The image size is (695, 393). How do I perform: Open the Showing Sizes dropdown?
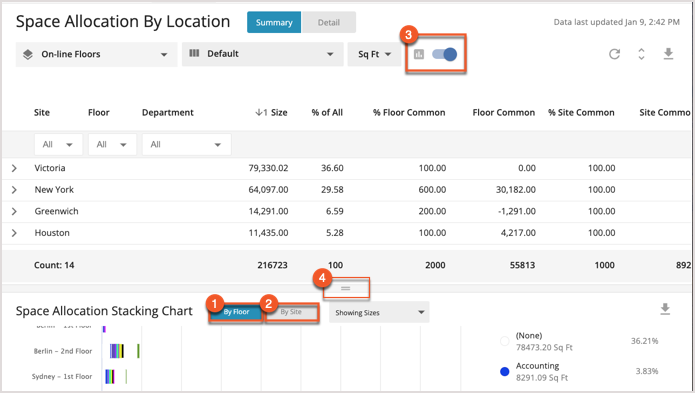[x=379, y=312]
